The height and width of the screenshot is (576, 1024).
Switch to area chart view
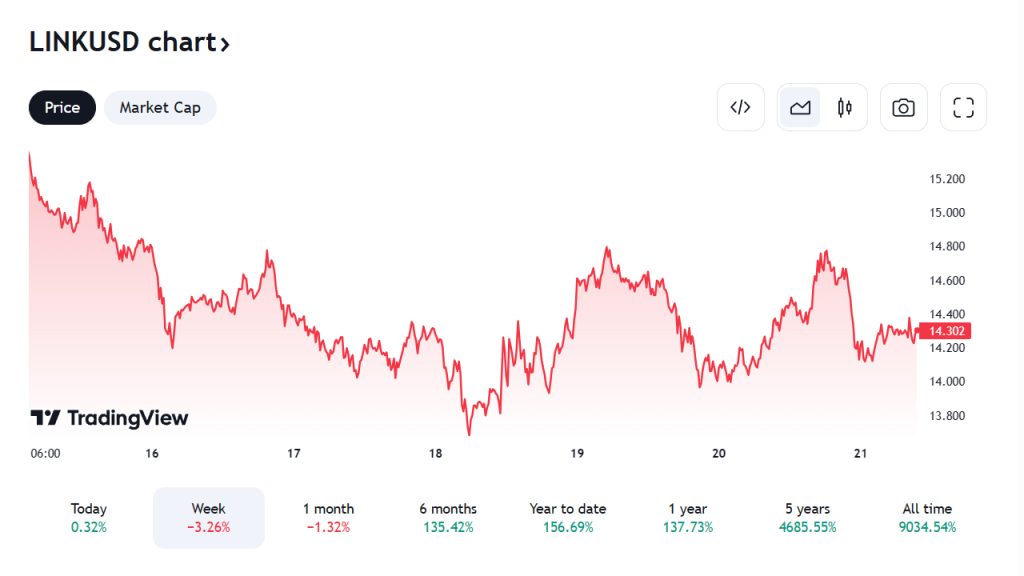800,108
